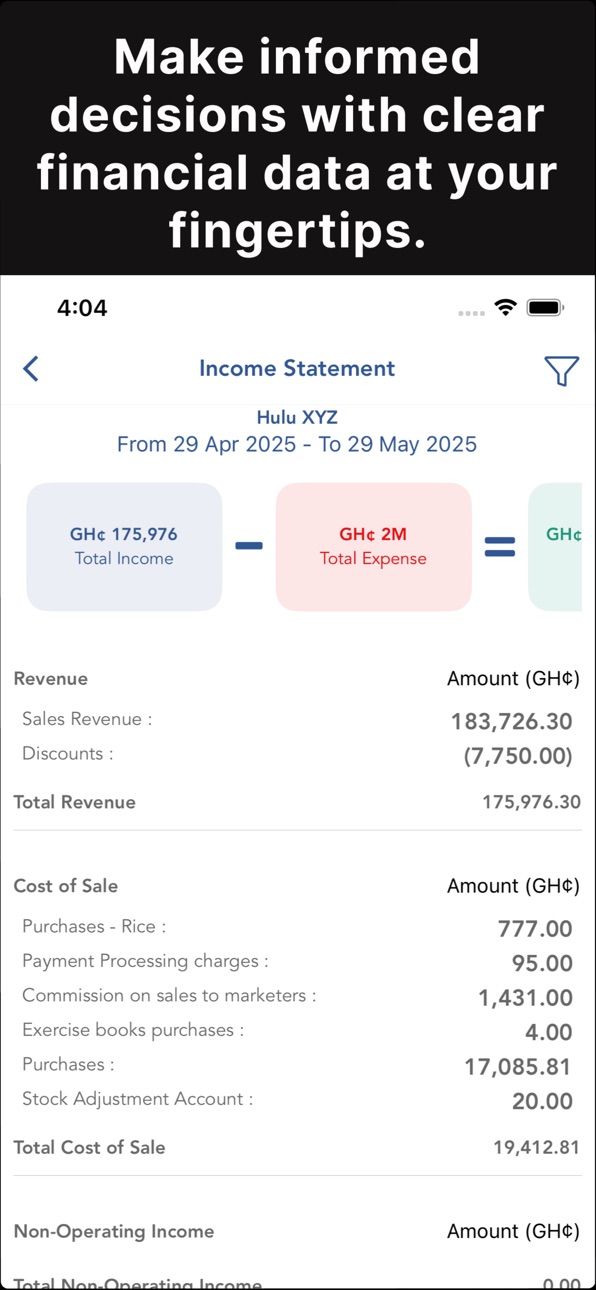Select Purchases - Rice row

point(297,928)
